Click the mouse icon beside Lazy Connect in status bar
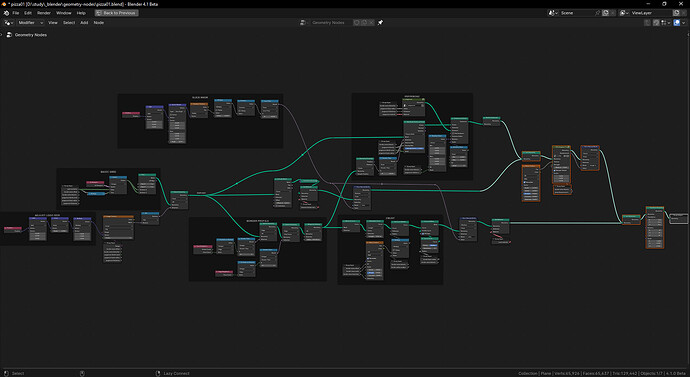This screenshot has width=690, height=377. 158,373
